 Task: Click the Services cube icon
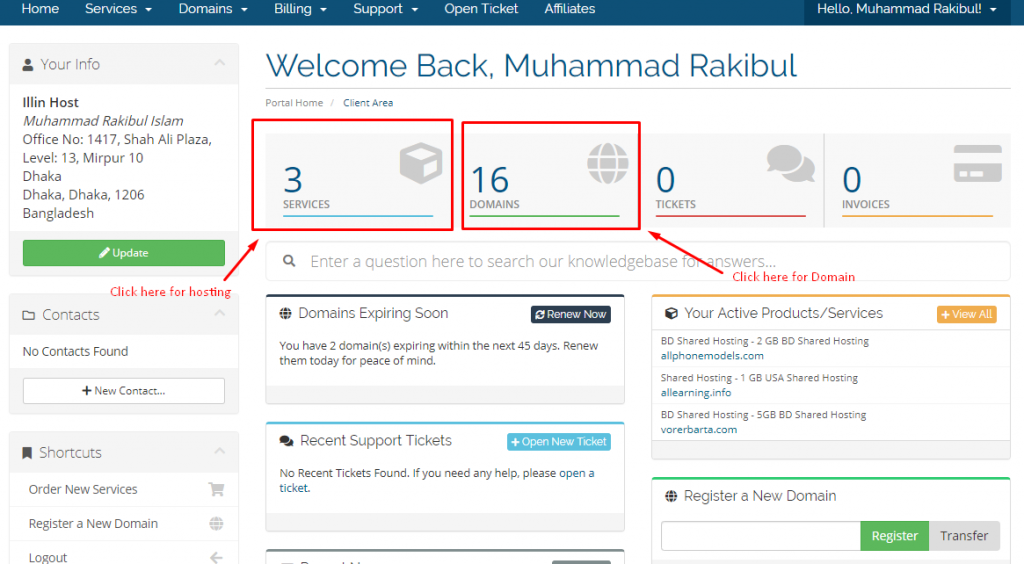click(420, 164)
